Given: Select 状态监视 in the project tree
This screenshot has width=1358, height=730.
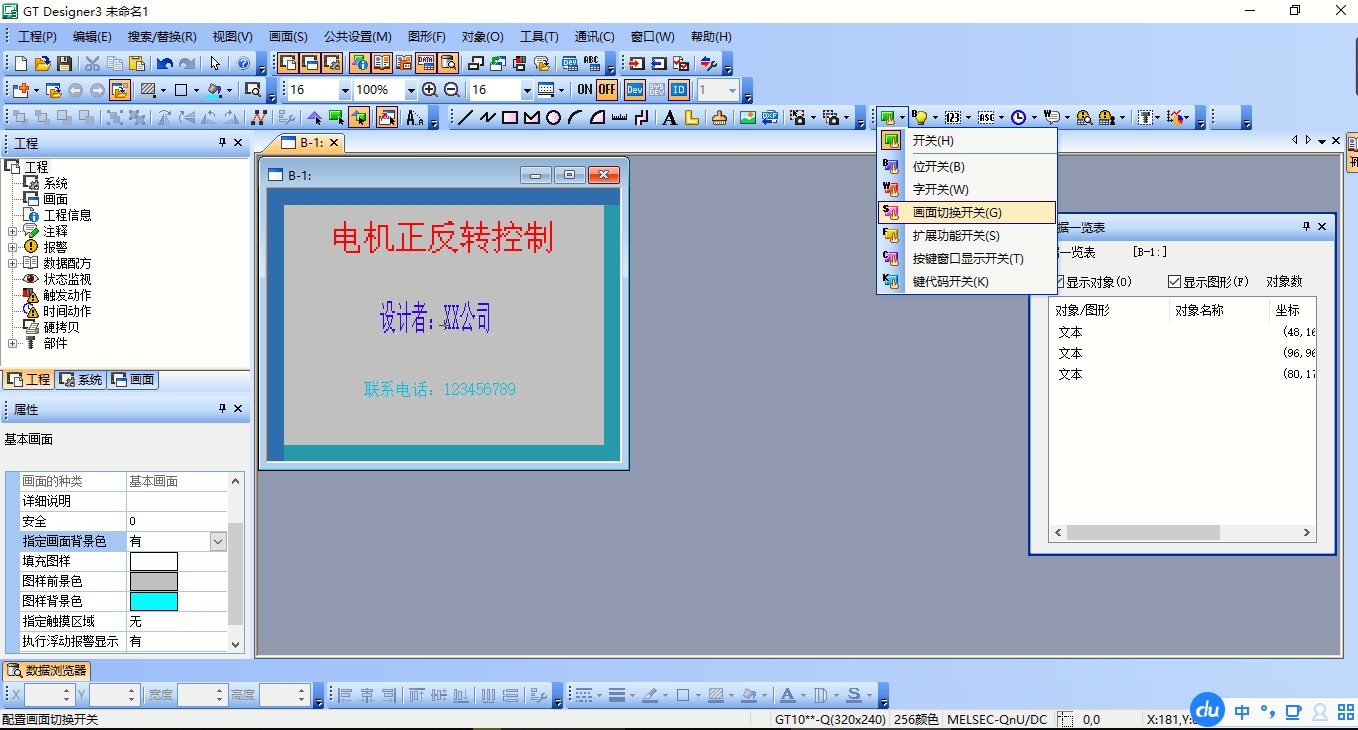Looking at the screenshot, I should pos(67,279).
